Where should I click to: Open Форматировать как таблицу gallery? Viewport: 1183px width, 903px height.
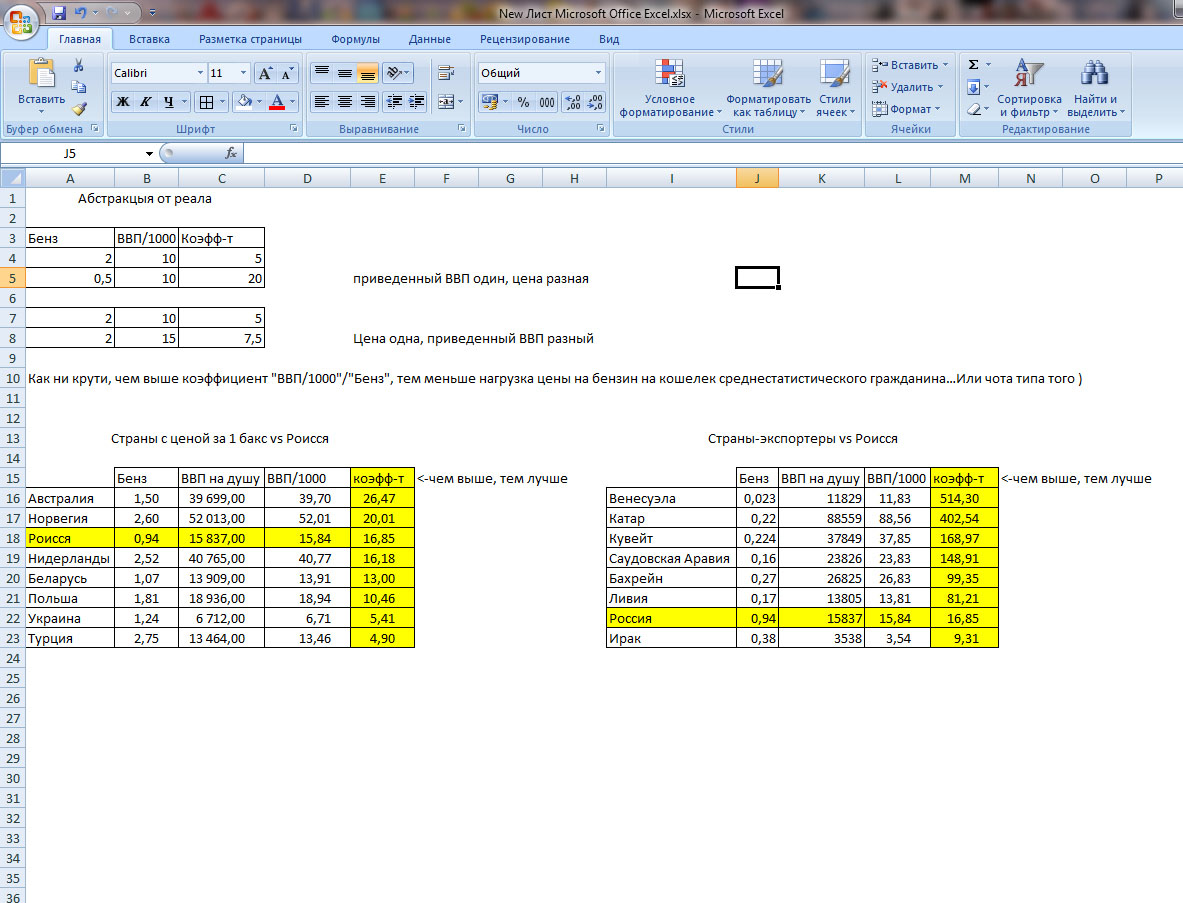pyautogui.click(x=768, y=88)
